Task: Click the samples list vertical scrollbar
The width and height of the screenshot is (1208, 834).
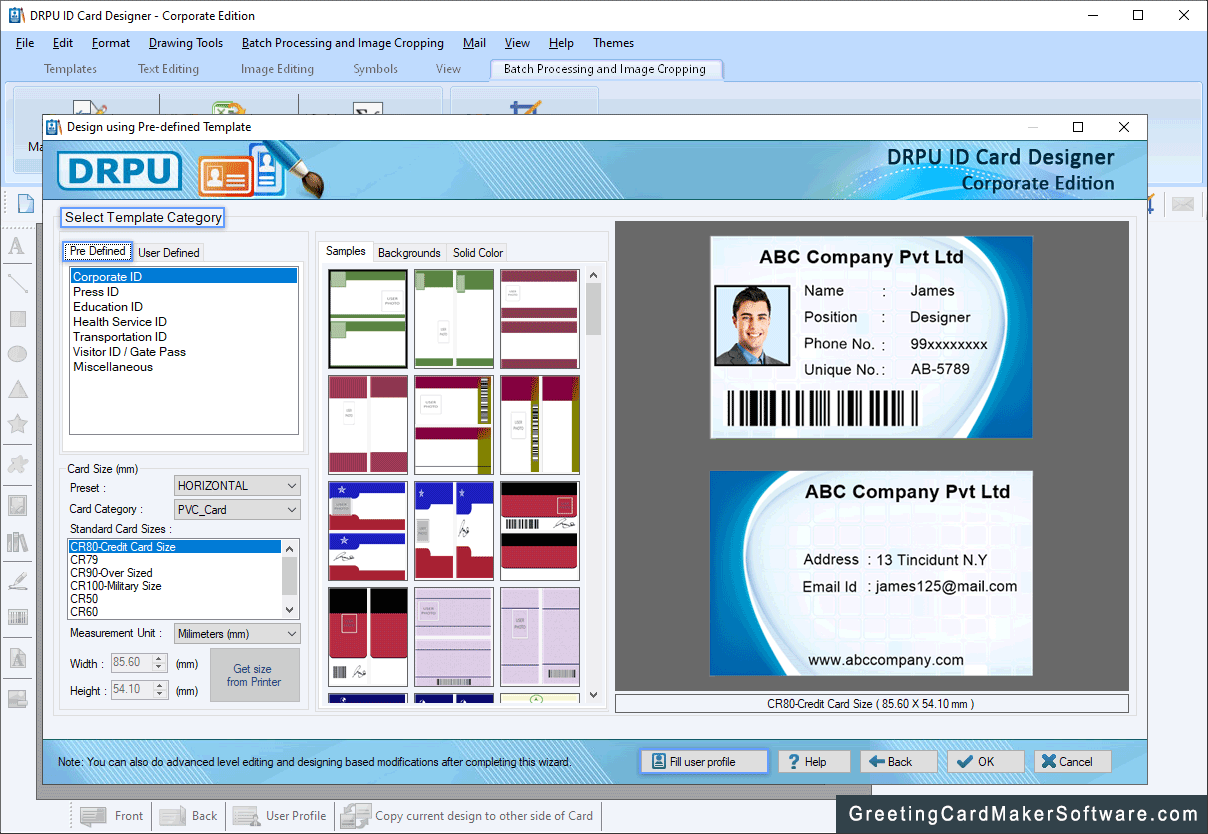Action: pyautogui.click(x=593, y=485)
